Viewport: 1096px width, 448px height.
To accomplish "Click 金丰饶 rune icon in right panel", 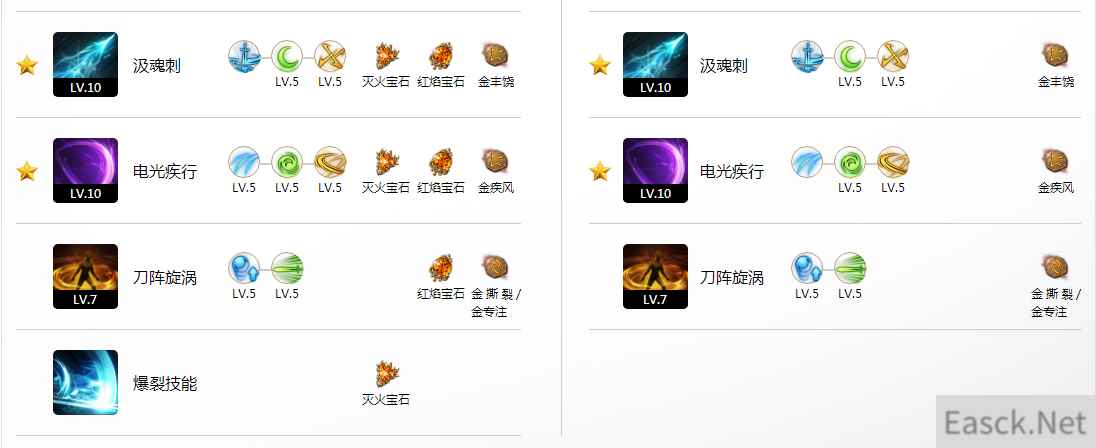I will click(1055, 55).
